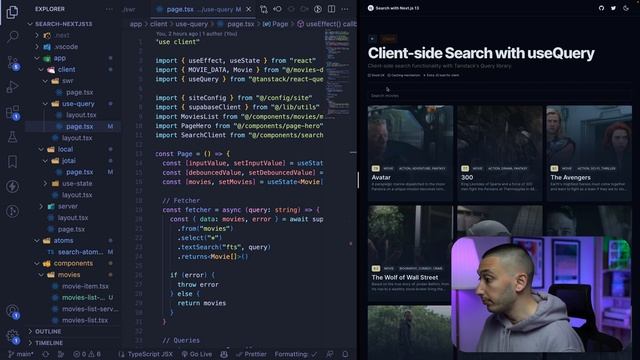Click use-query in the breadcrumb
The height and width of the screenshot is (360, 640).
pyautogui.click(x=191, y=24)
